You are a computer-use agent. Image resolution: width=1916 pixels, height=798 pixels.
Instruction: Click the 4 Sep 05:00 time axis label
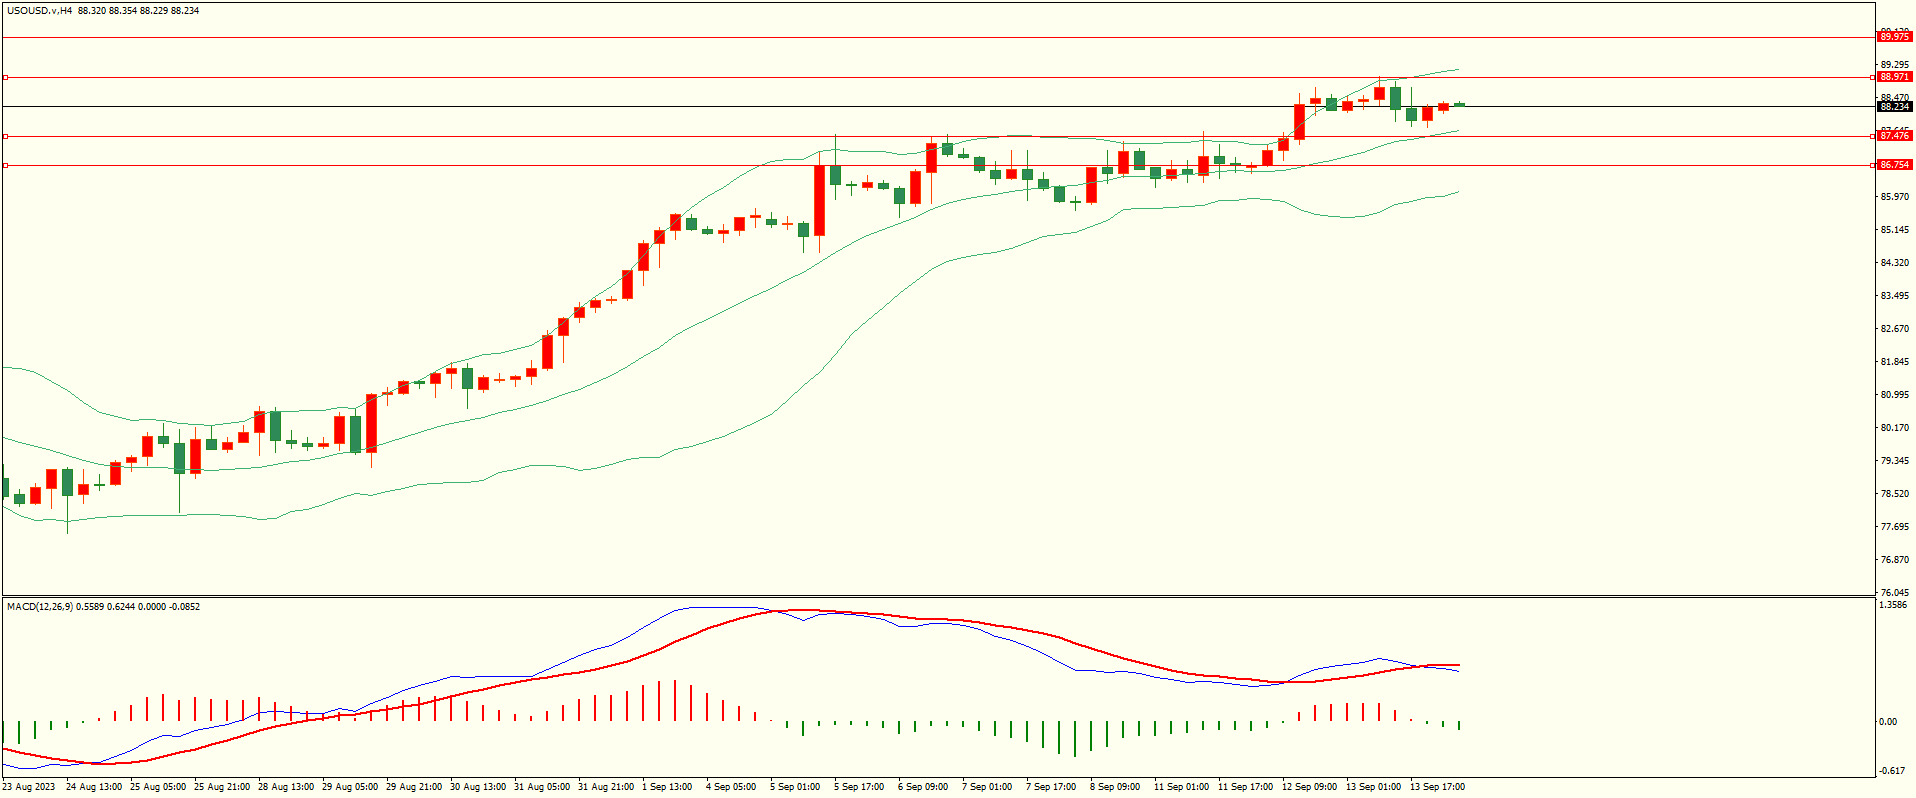point(731,787)
